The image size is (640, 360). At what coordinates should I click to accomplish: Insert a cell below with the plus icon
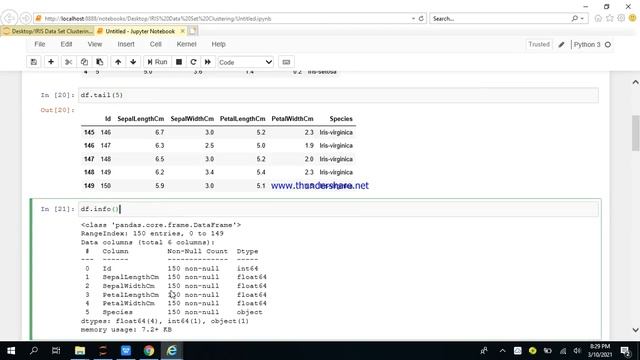point(51,62)
